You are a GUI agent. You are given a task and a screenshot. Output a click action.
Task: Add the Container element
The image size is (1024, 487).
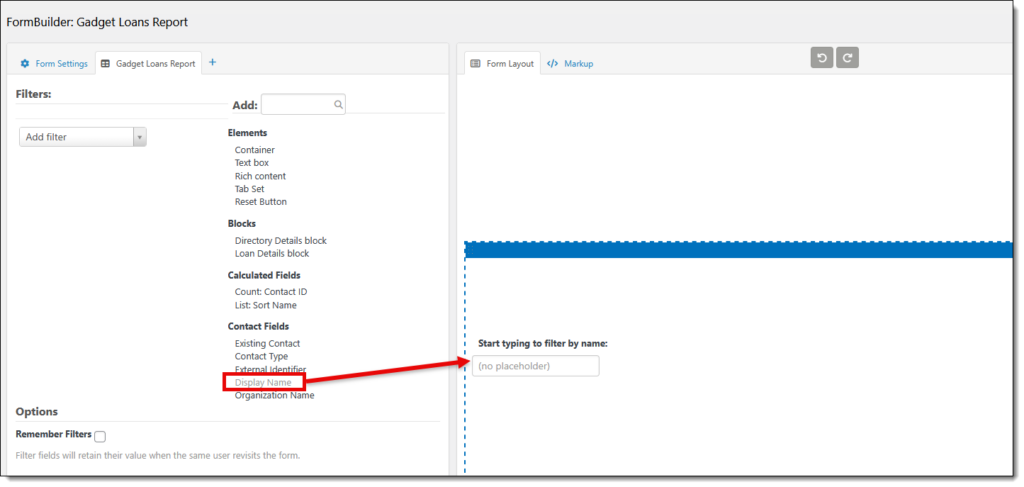click(x=255, y=150)
